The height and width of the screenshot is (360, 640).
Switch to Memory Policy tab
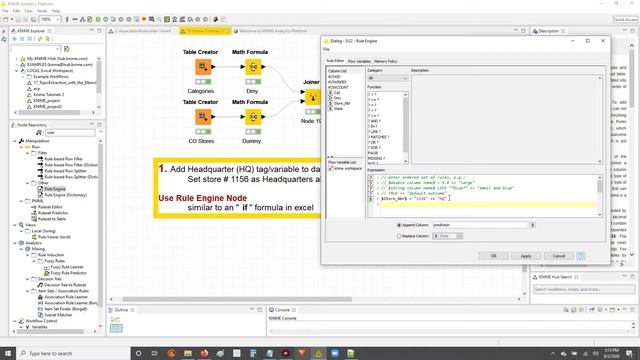386,61
